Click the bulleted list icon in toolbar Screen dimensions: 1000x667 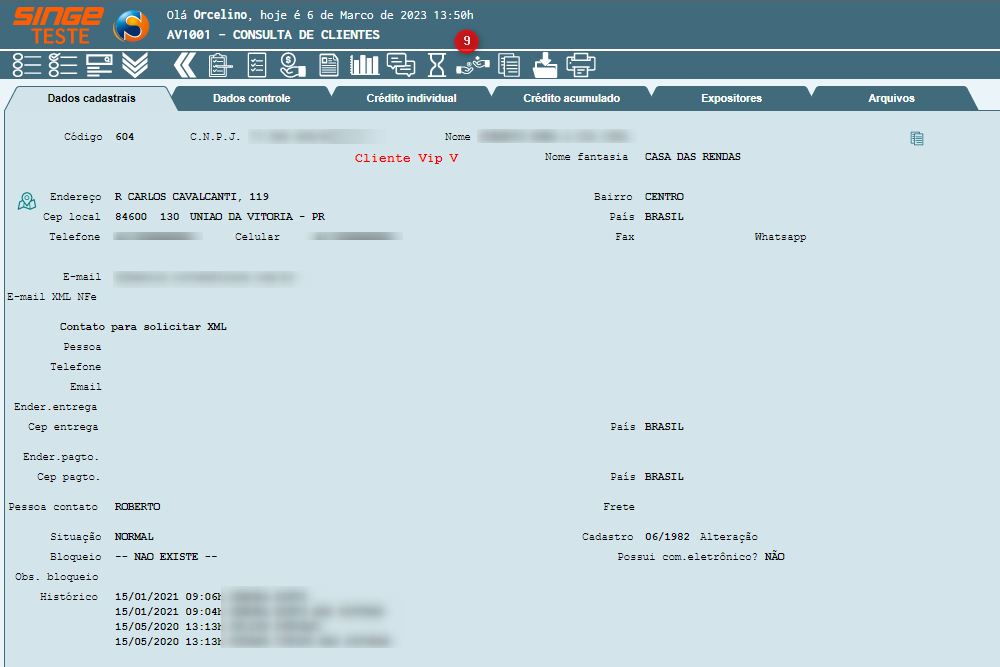(x=27, y=66)
